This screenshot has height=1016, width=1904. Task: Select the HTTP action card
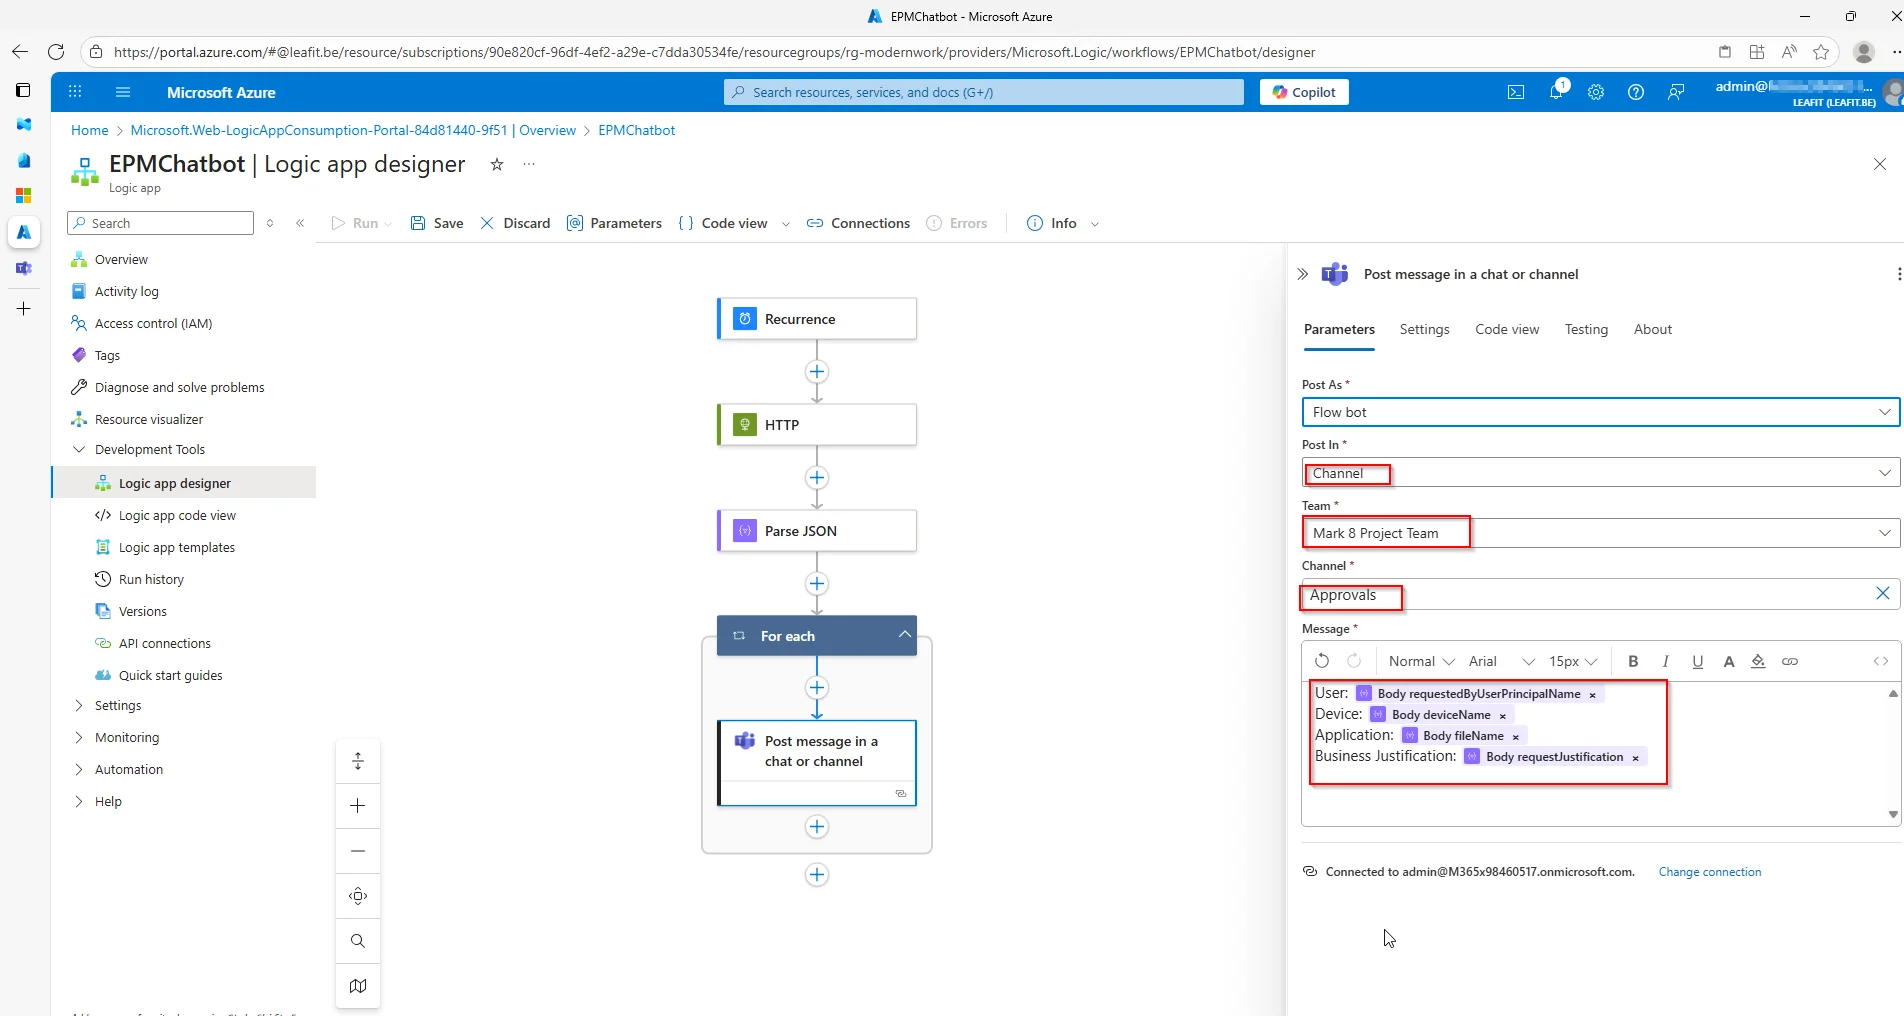click(817, 425)
